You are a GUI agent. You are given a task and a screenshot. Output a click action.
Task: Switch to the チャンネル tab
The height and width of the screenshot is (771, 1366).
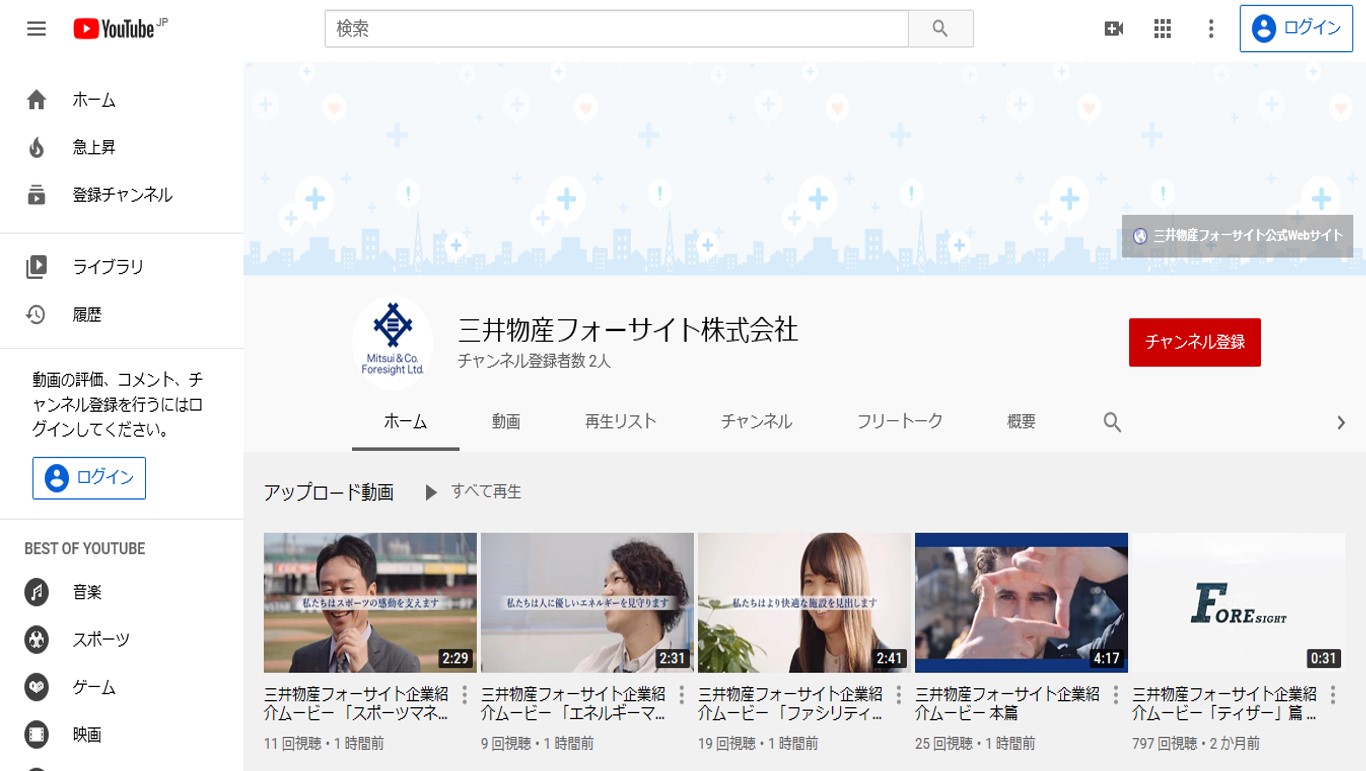coord(757,422)
